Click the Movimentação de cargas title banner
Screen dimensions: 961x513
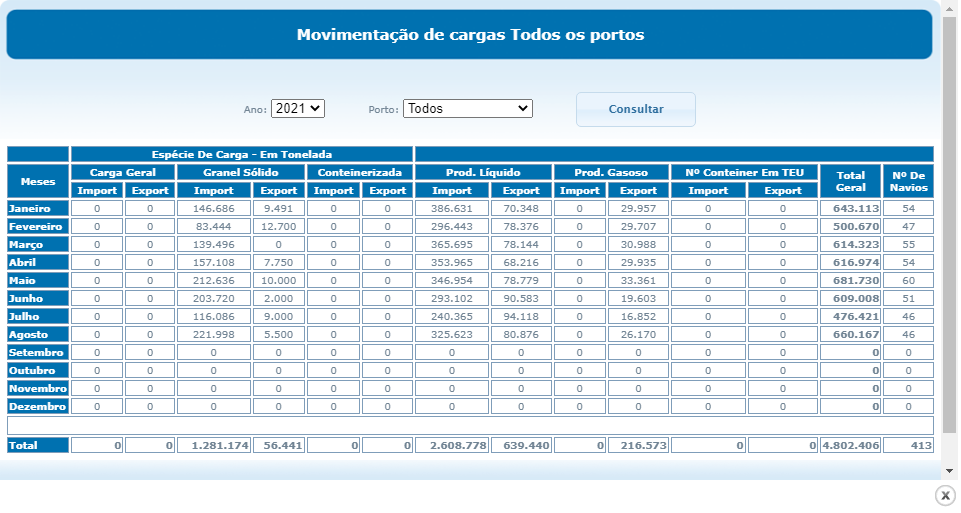(469, 34)
